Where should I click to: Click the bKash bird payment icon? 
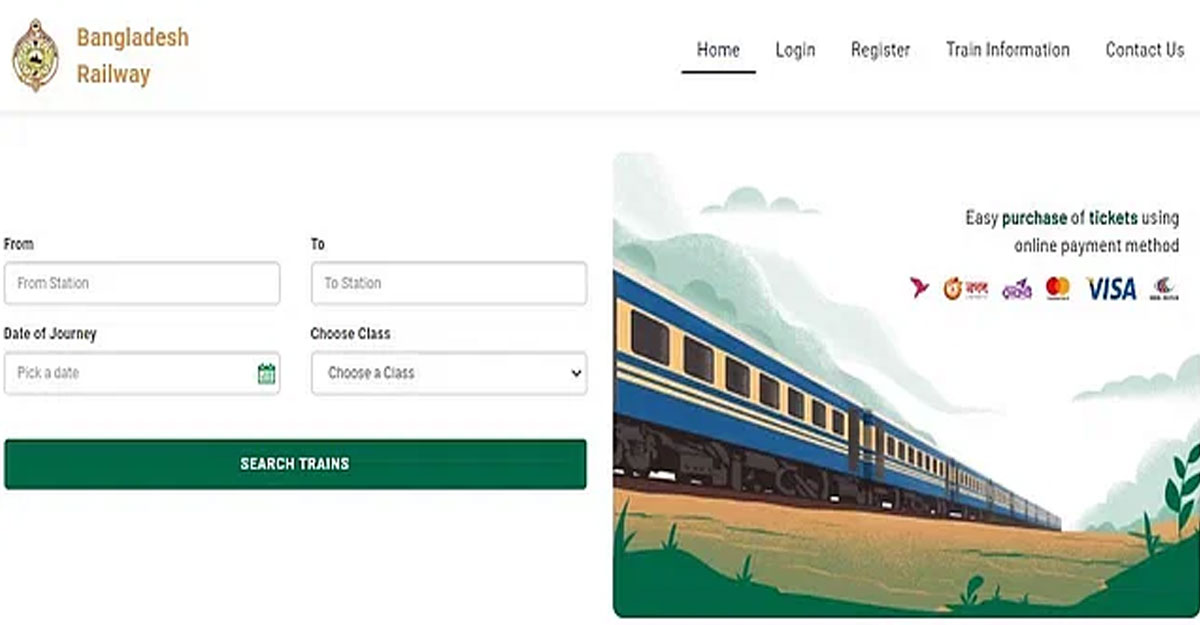point(920,289)
